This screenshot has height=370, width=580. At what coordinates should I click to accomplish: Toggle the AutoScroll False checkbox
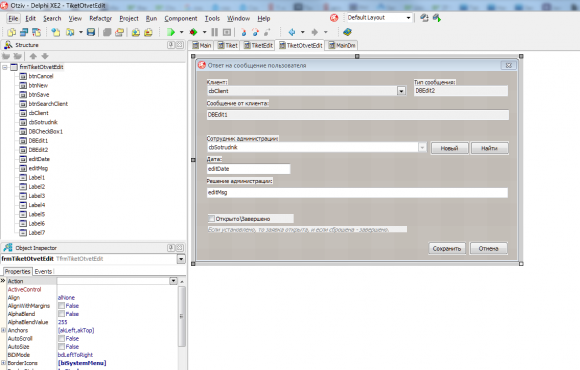click(x=61, y=338)
